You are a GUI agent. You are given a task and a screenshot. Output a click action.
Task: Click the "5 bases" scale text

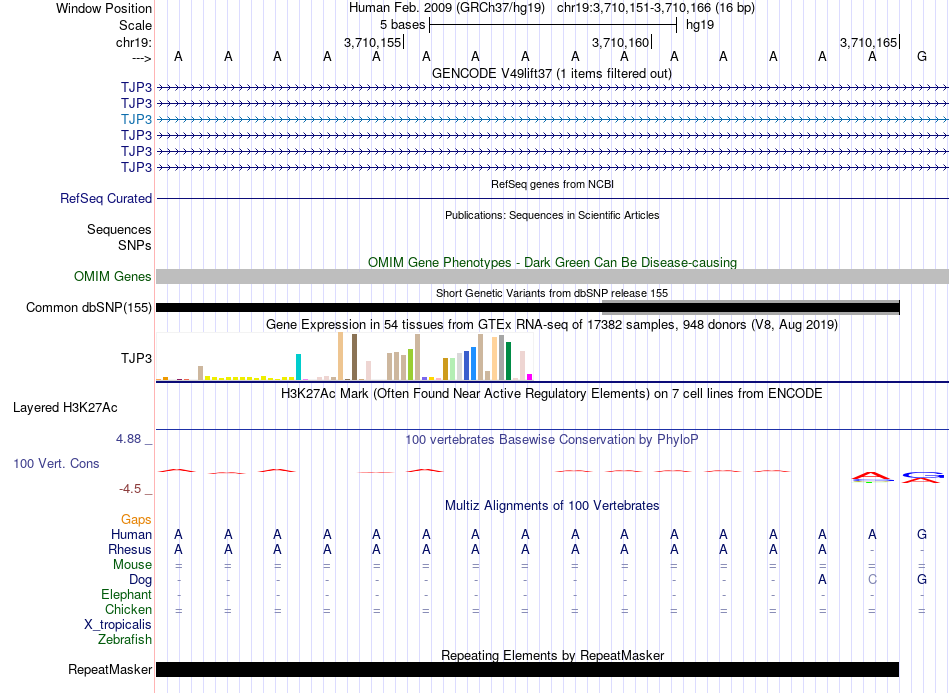point(402,25)
